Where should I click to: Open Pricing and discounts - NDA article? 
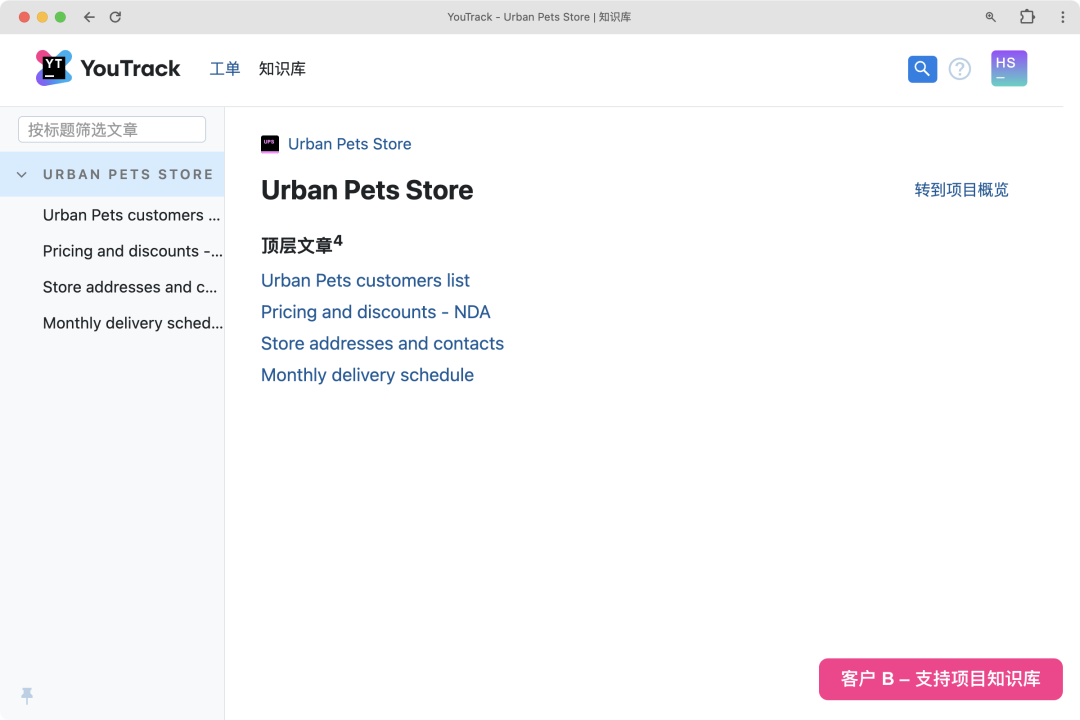375,312
